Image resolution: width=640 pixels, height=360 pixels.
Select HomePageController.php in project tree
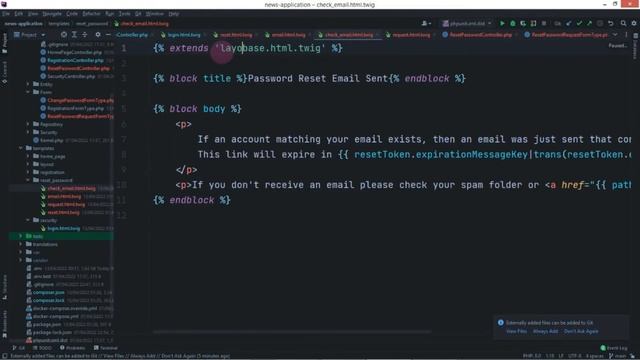pos(74,52)
